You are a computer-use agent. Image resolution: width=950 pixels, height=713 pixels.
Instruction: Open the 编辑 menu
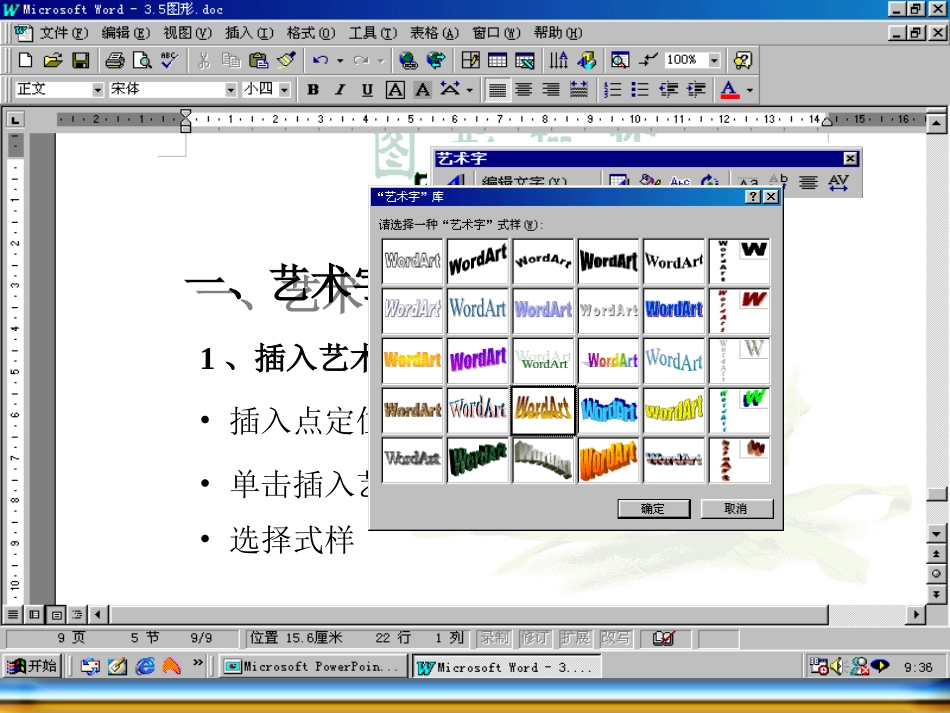coord(125,33)
